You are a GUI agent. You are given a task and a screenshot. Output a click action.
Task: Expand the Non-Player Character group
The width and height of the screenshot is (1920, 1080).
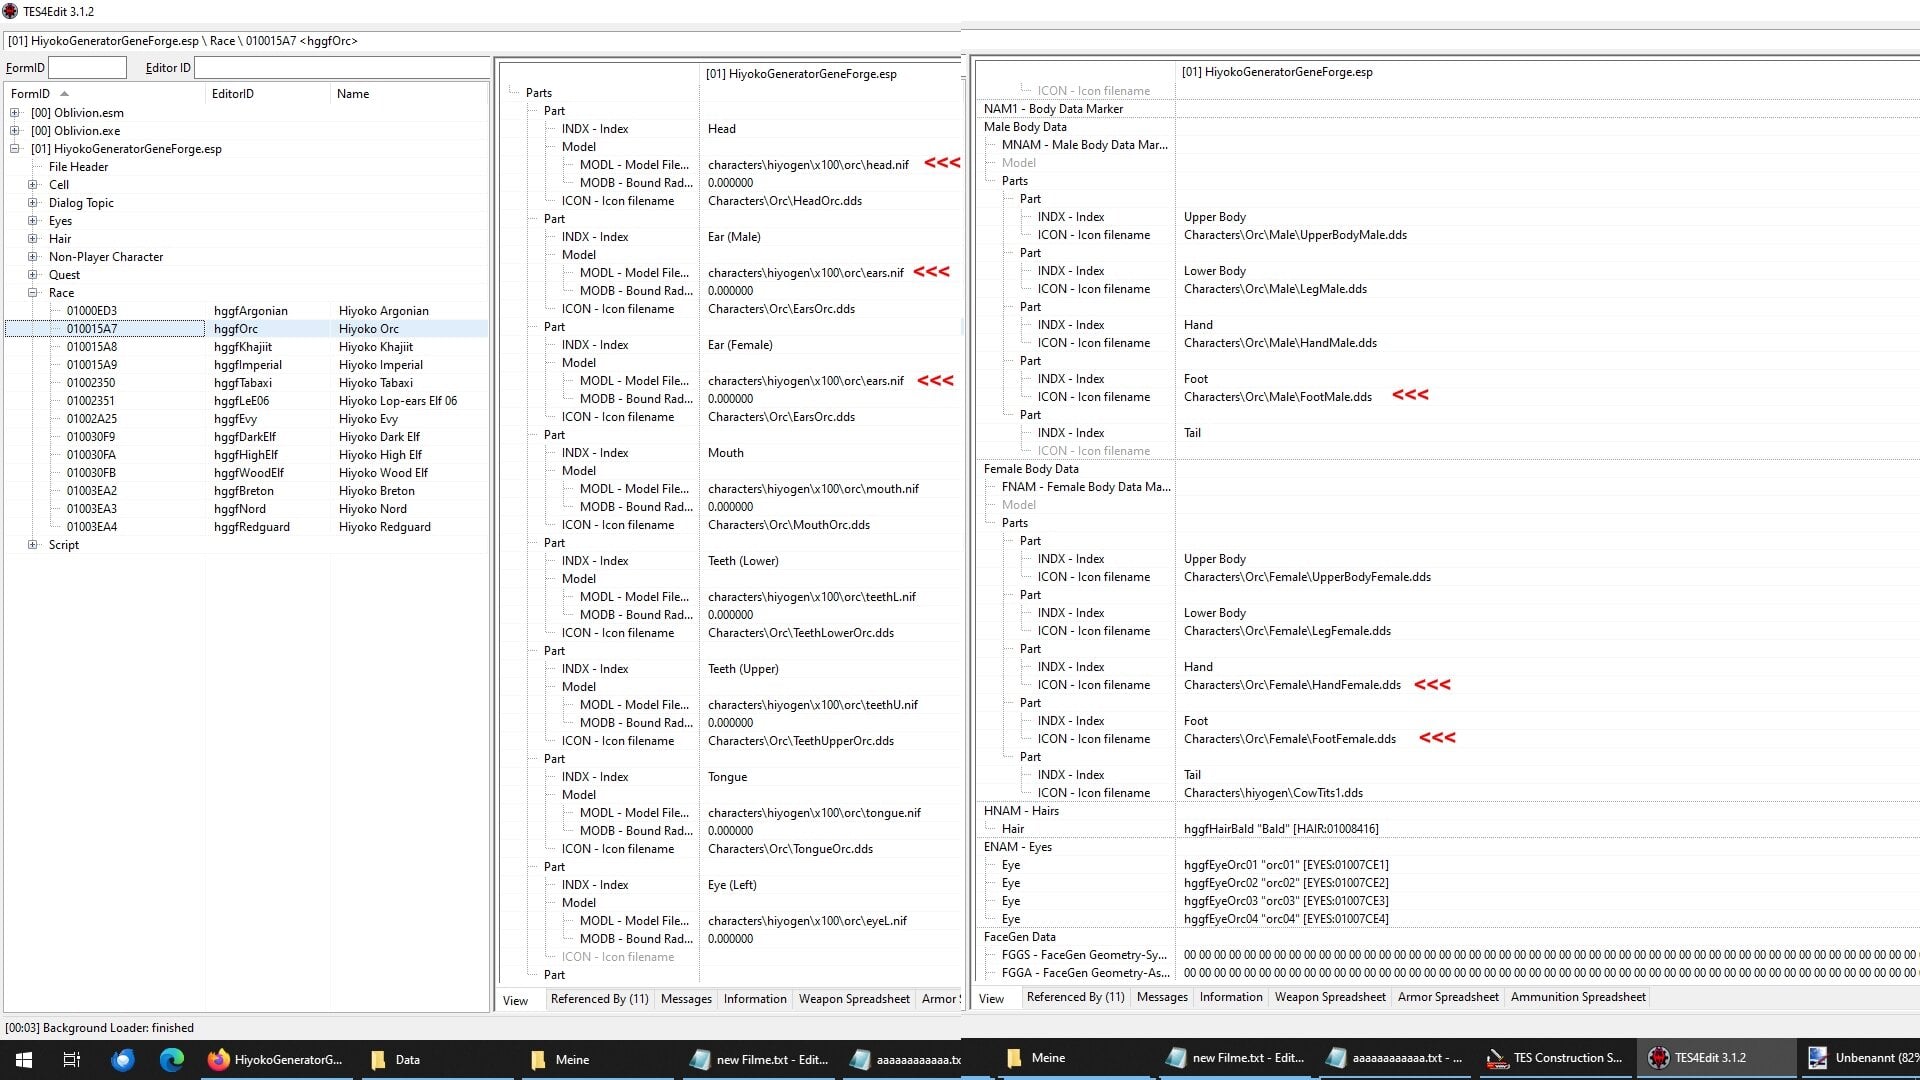coord(33,257)
